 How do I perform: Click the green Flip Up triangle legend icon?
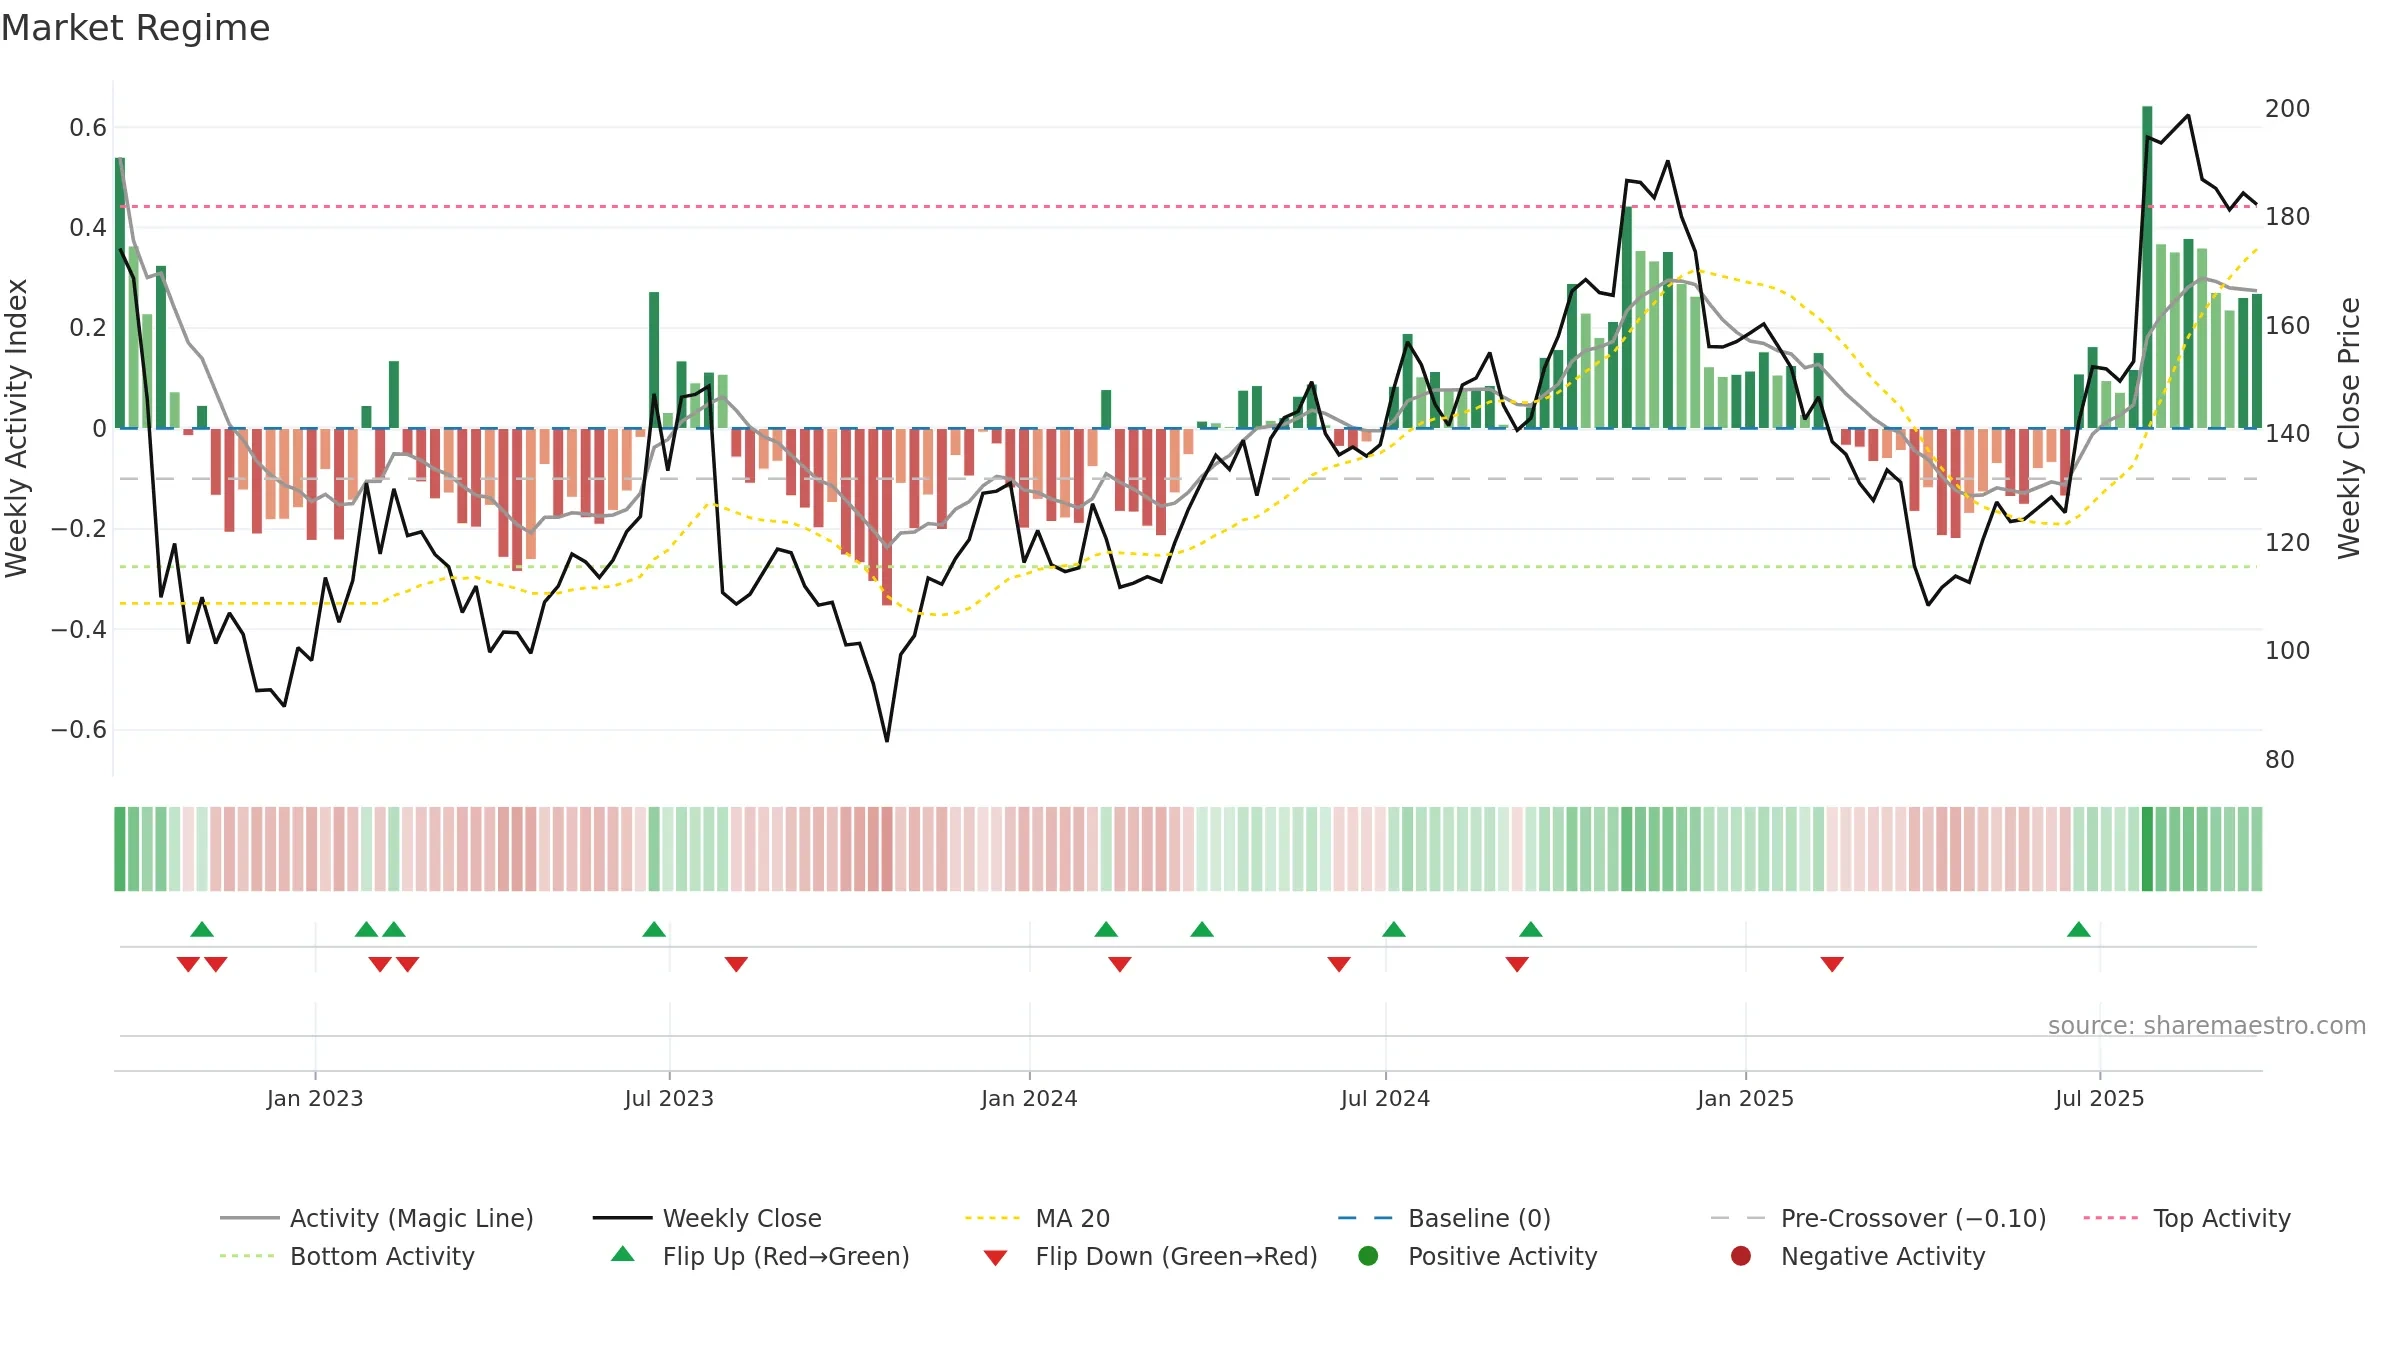[623, 1254]
